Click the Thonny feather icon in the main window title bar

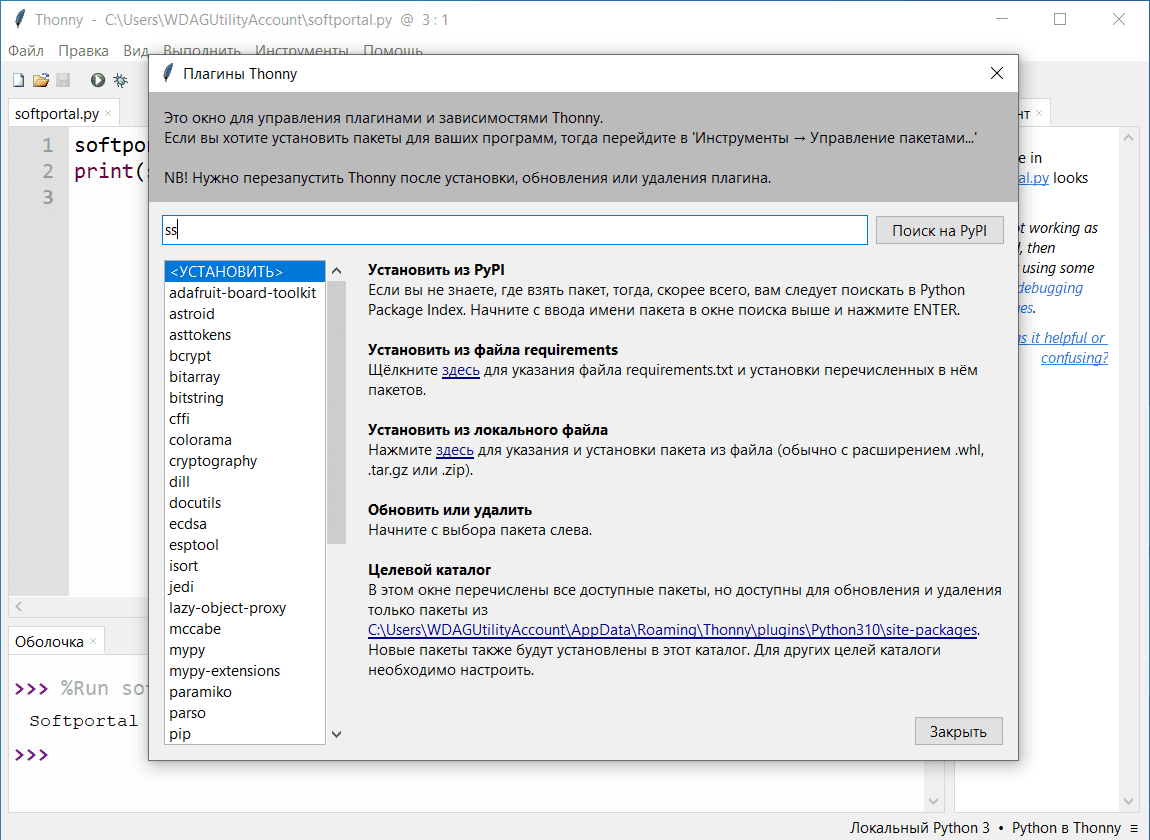pyautogui.click(x=20, y=19)
